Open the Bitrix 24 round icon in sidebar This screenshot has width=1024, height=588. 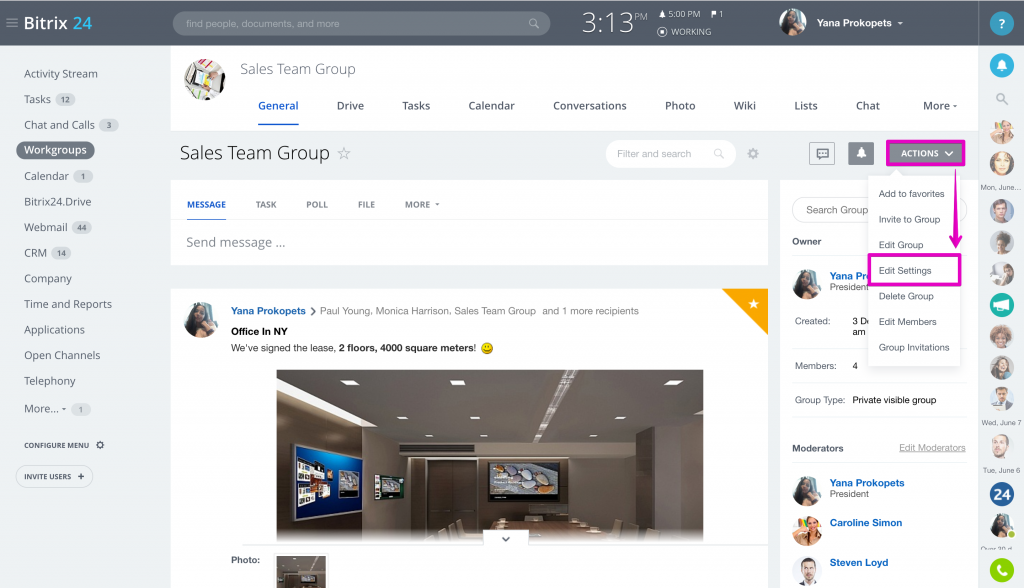click(1001, 494)
